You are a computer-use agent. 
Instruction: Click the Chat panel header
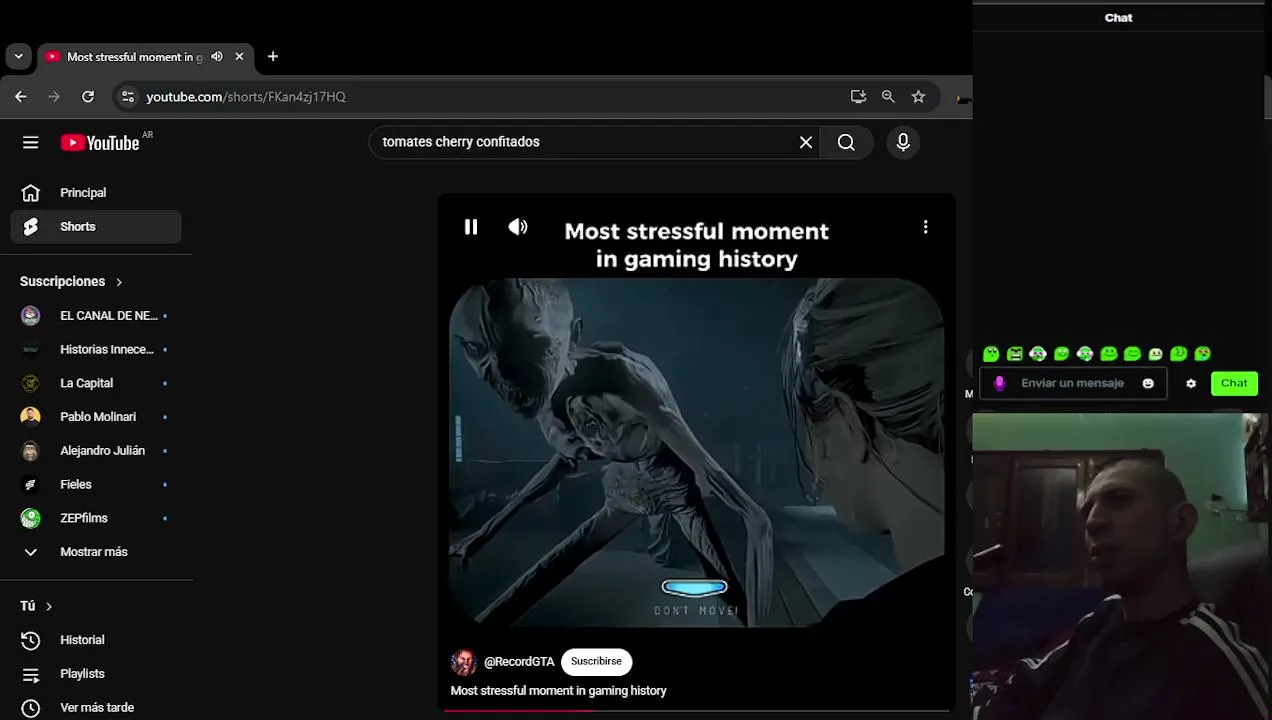[x=1118, y=18]
